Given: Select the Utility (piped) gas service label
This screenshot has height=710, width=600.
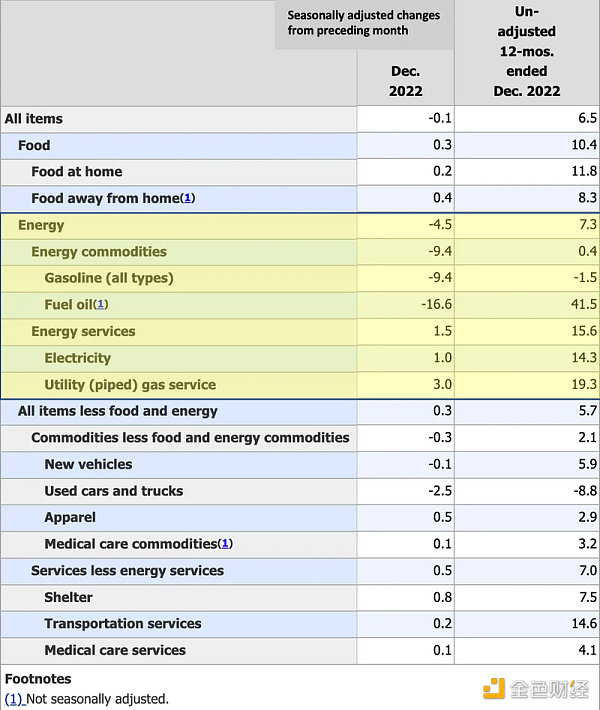Looking at the screenshot, I should point(130,385).
